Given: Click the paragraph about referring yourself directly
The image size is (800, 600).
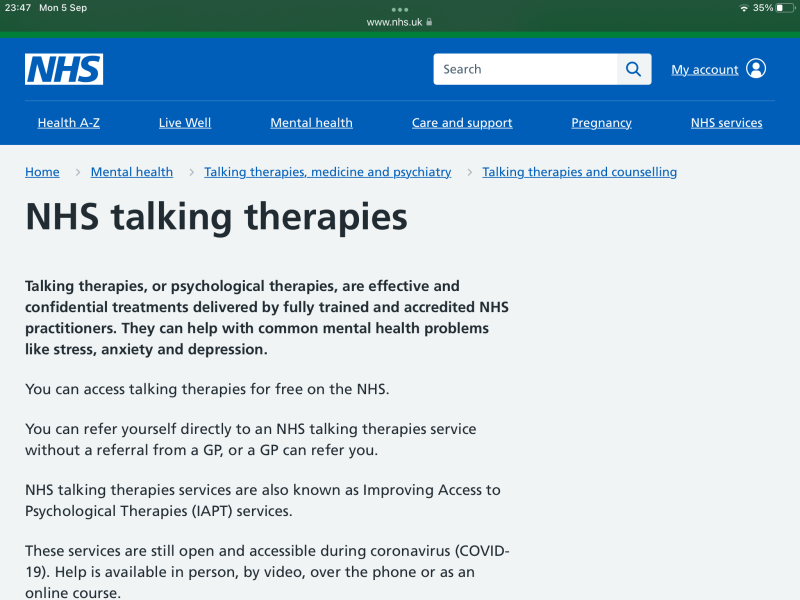Looking at the screenshot, I should point(251,439).
